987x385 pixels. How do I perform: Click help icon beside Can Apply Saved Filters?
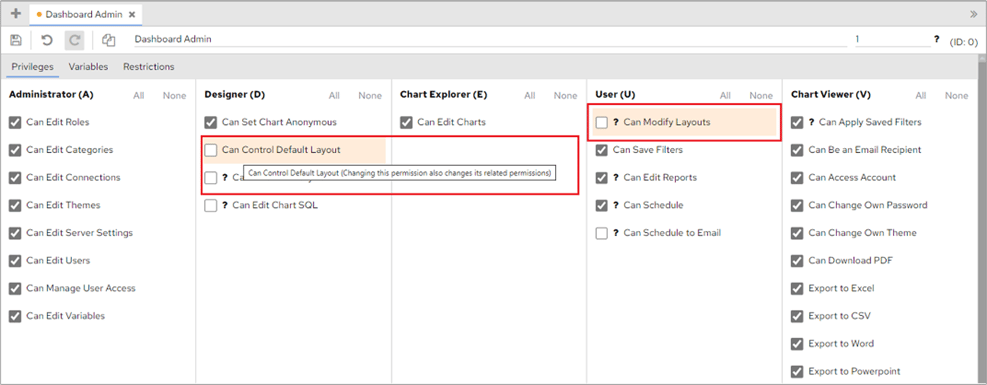coord(812,123)
